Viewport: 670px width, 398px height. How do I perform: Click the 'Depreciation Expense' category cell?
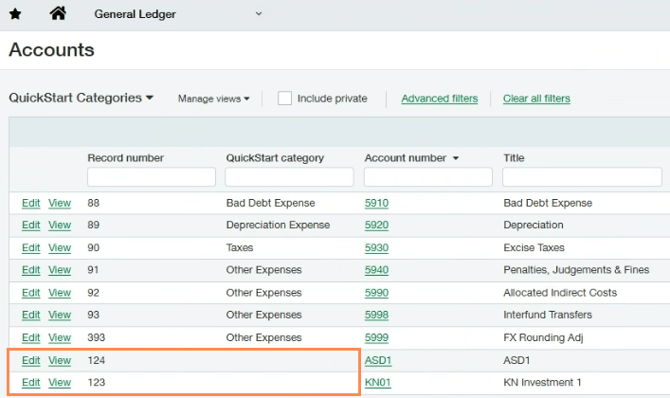click(x=278, y=225)
